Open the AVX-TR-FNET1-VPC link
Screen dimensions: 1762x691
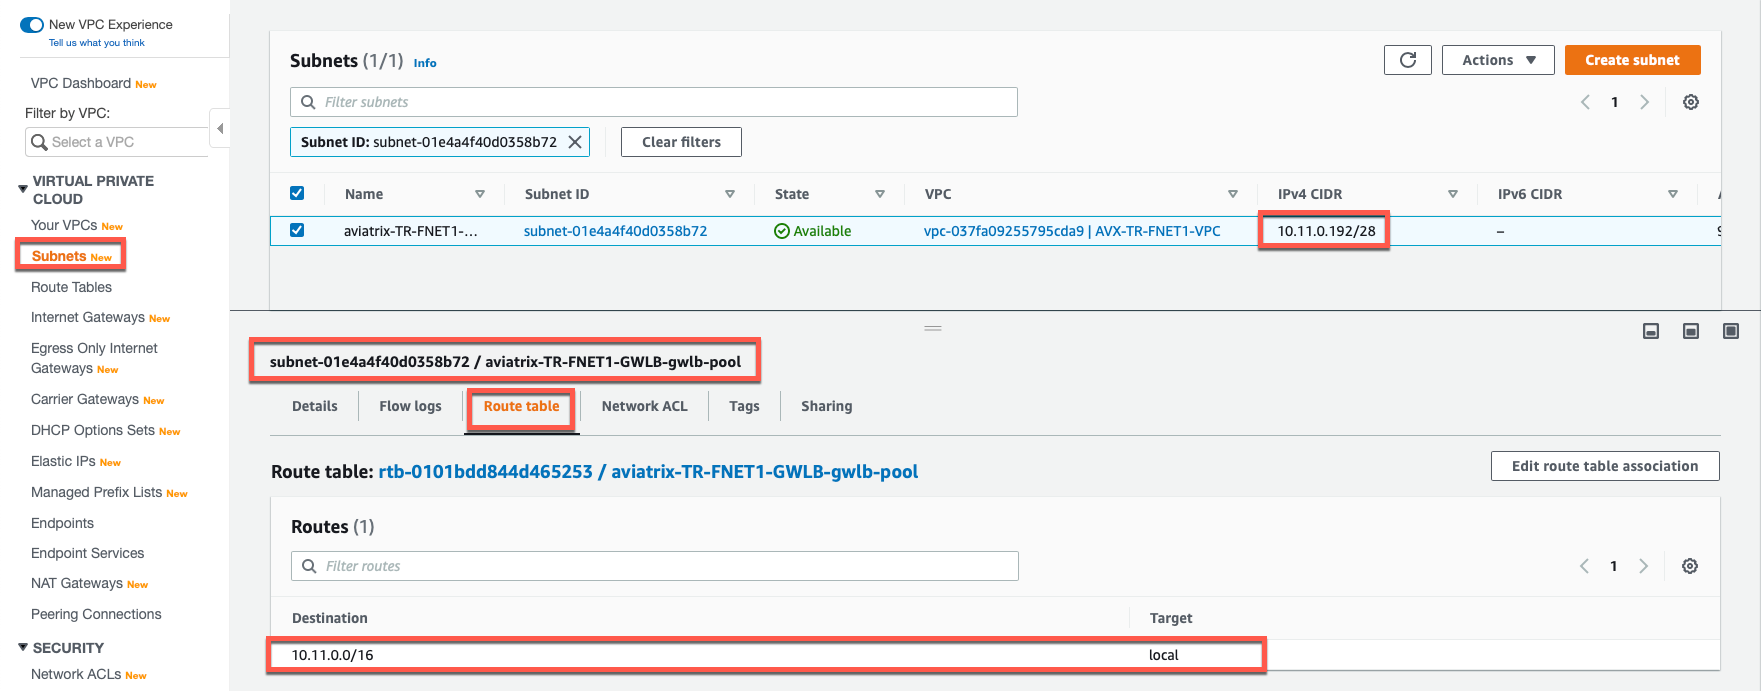tap(1072, 231)
